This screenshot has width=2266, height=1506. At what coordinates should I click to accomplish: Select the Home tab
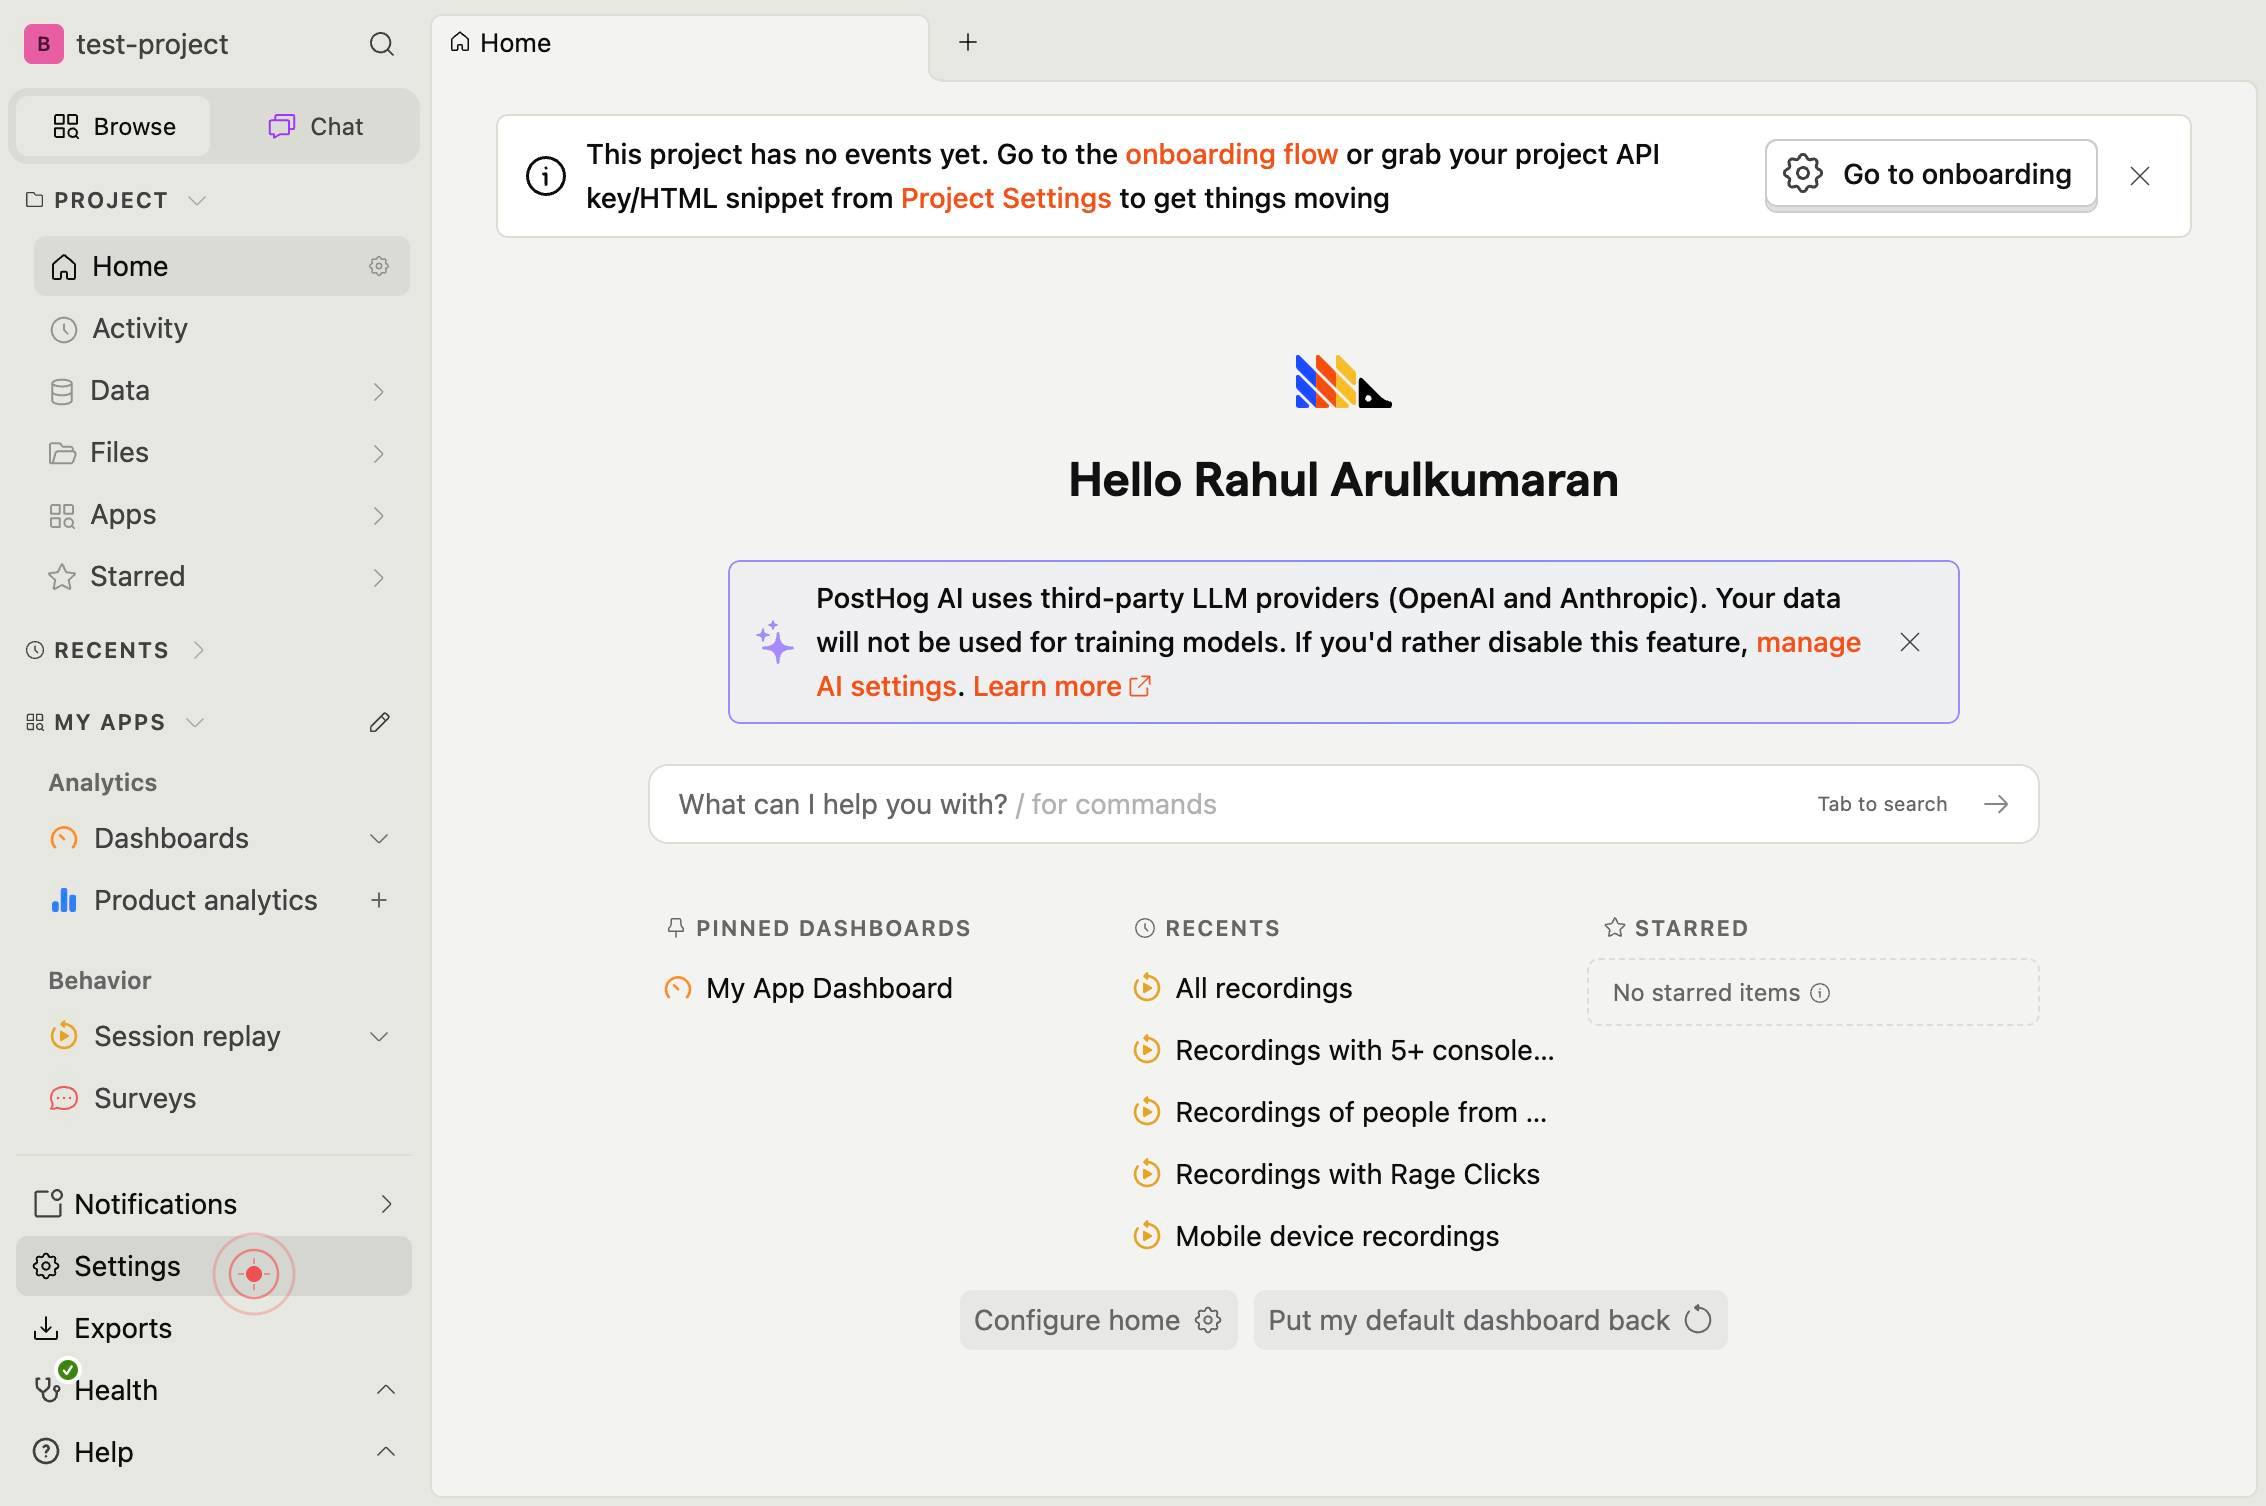680,43
